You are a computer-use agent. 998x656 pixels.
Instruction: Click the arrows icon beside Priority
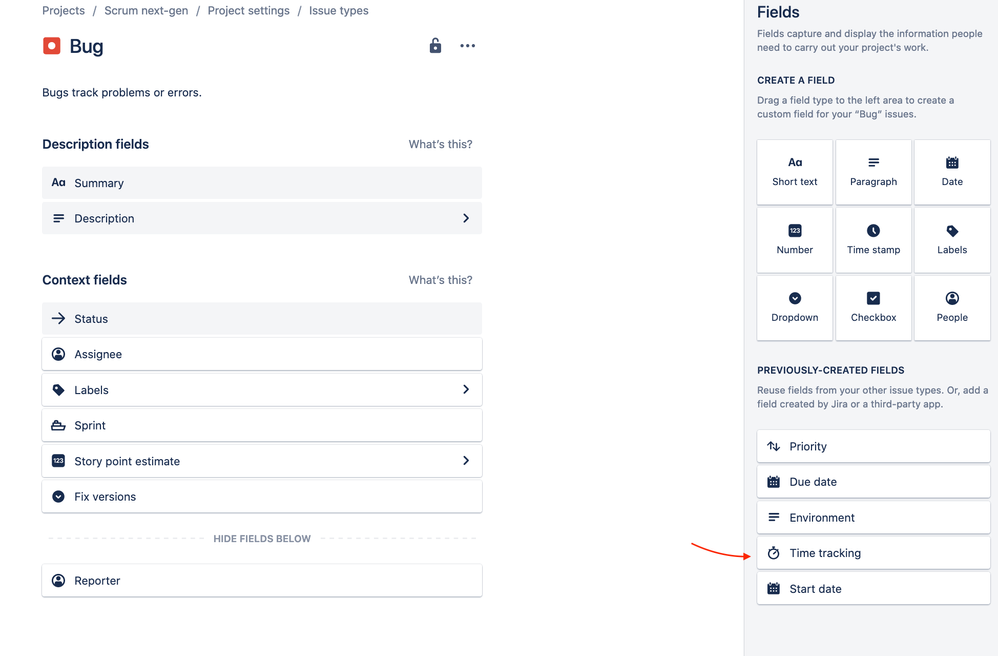(x=773, y=446)
